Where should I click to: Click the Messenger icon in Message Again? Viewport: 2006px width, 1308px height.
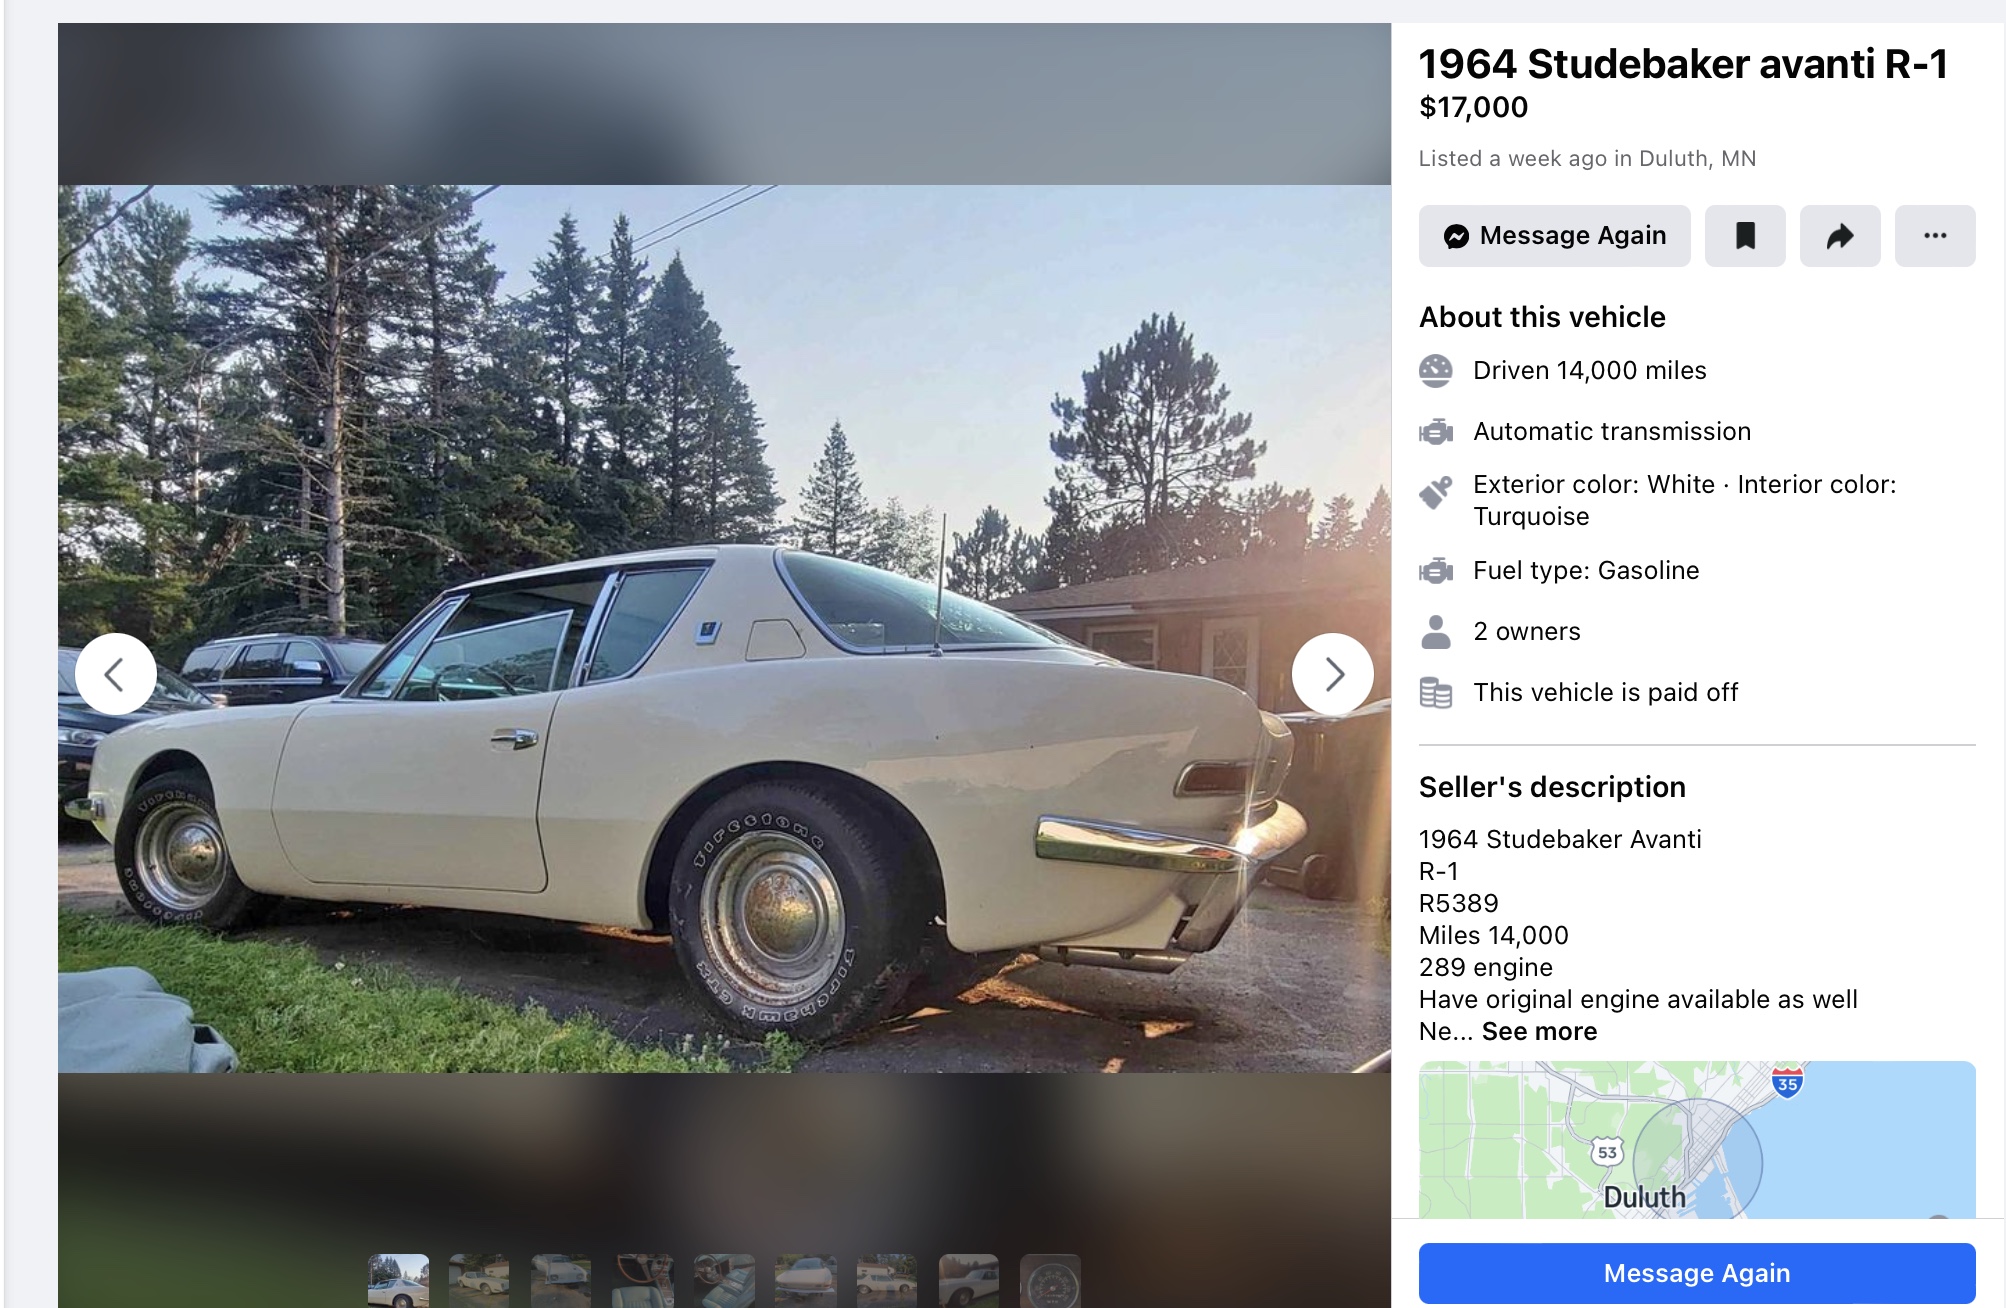pyautogui.click(x=1456, y=237)
